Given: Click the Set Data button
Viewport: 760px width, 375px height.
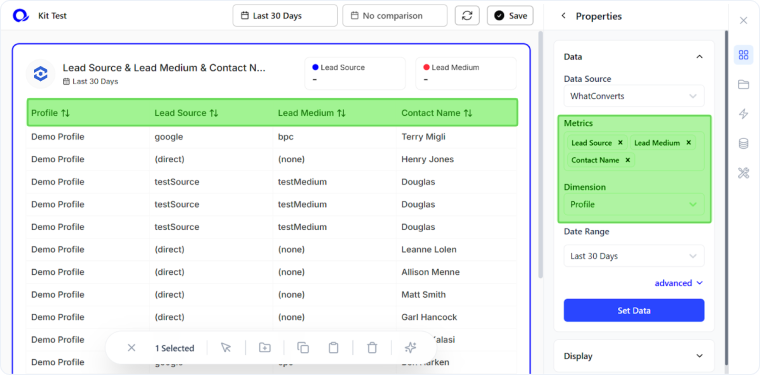Looking at the screenshot, I should [633, 311].
